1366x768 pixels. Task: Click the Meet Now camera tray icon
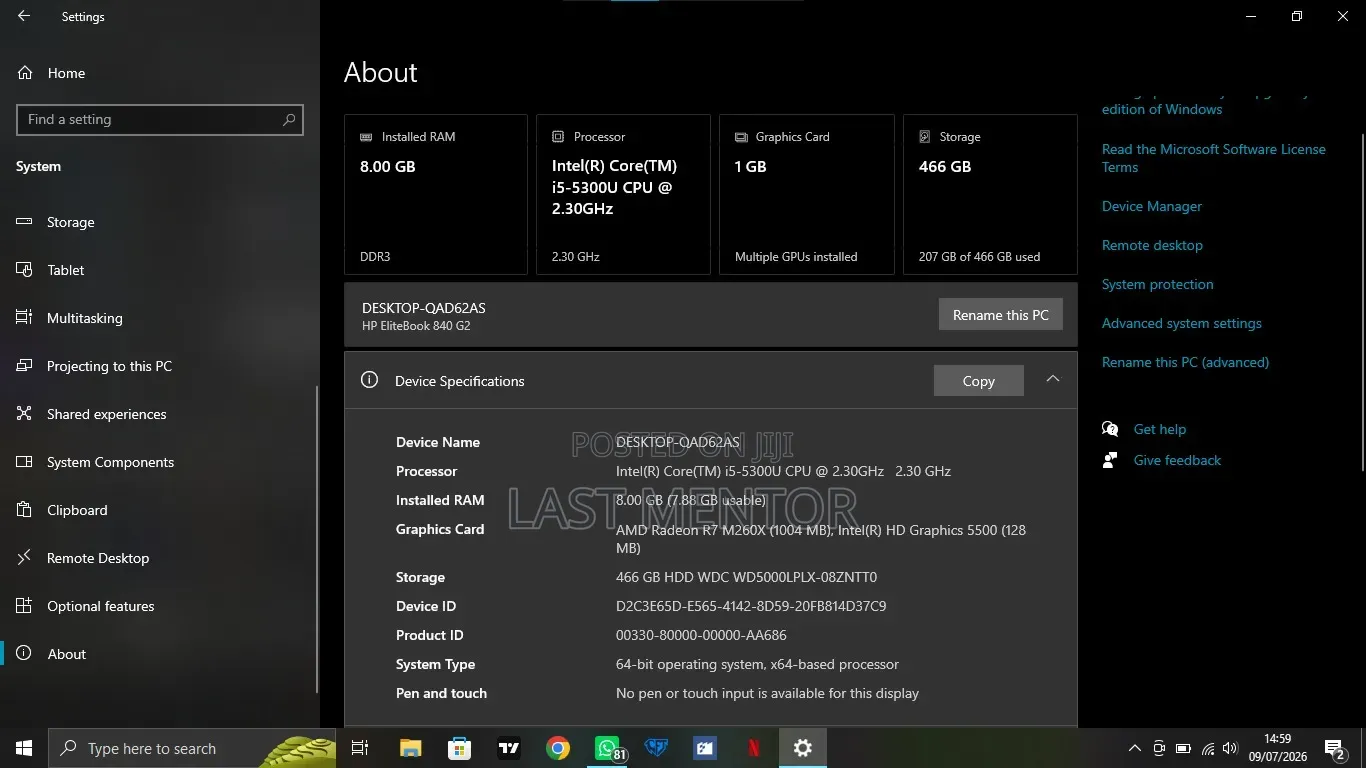coord(1159,748)
